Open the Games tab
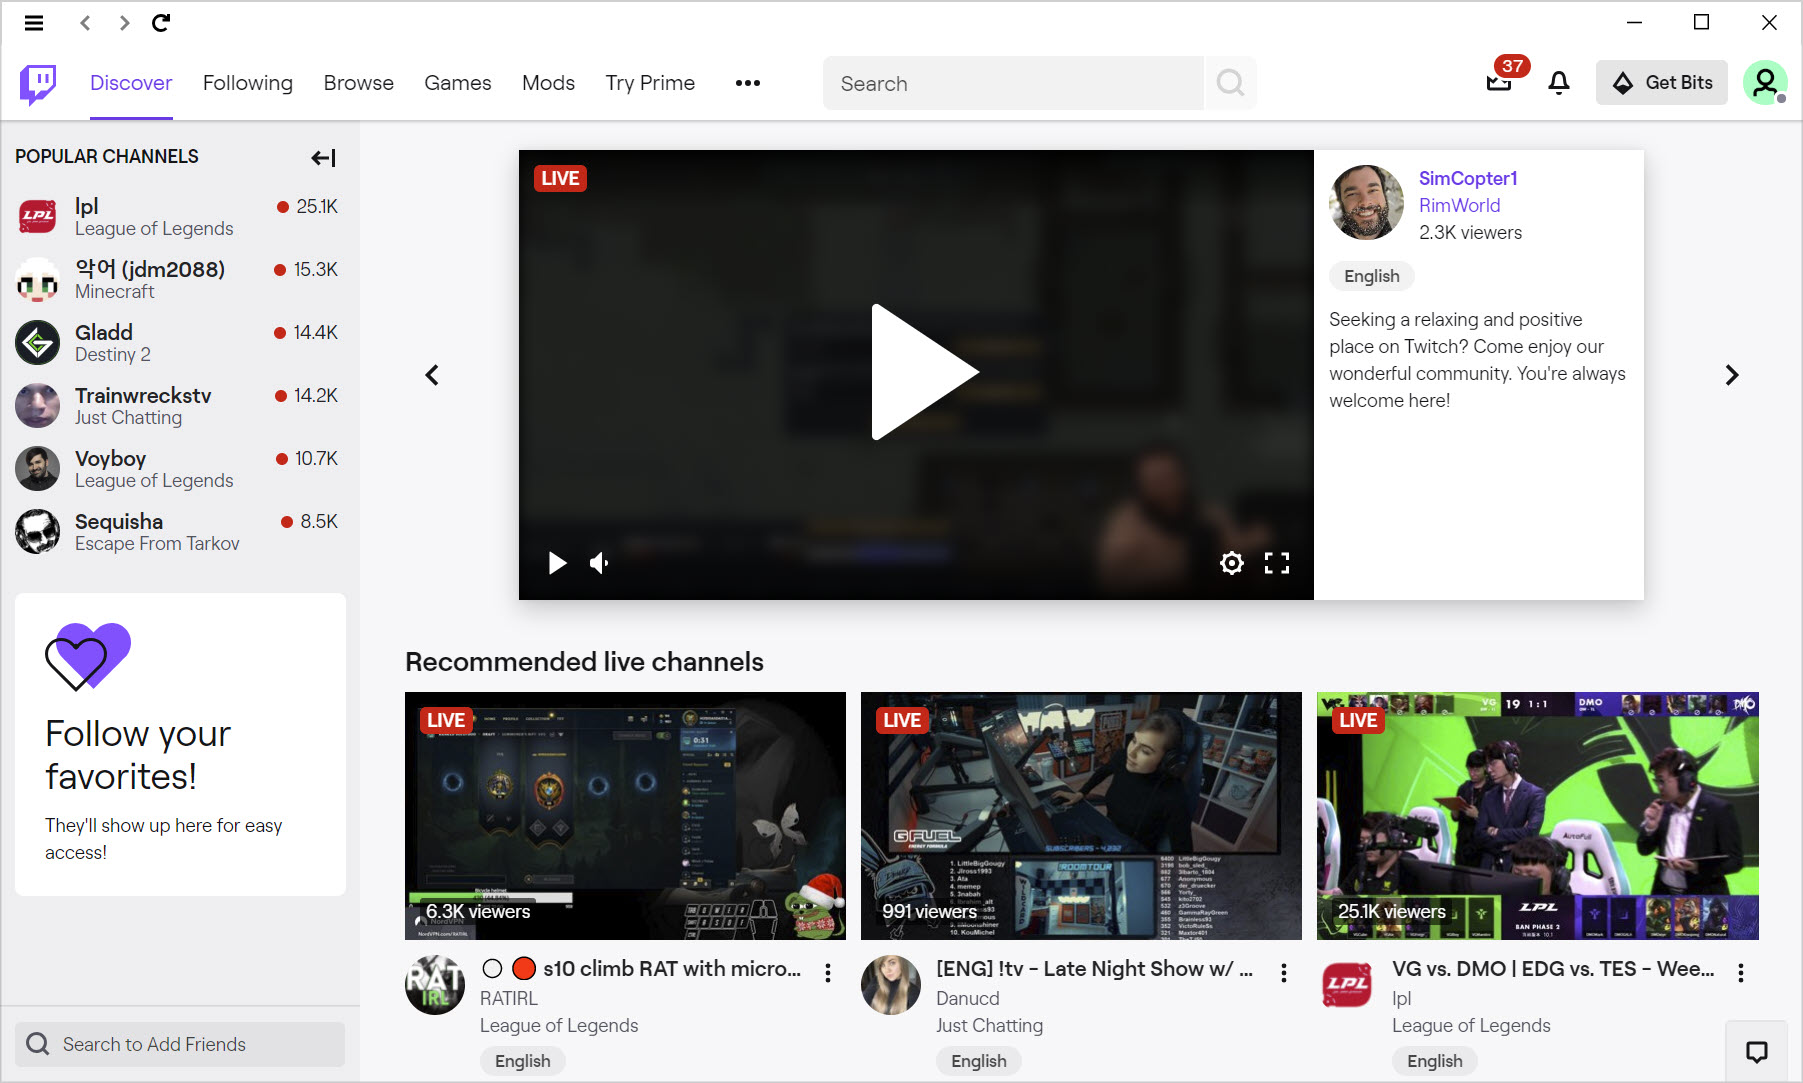1803x1083 pixels. pos(458,83)
